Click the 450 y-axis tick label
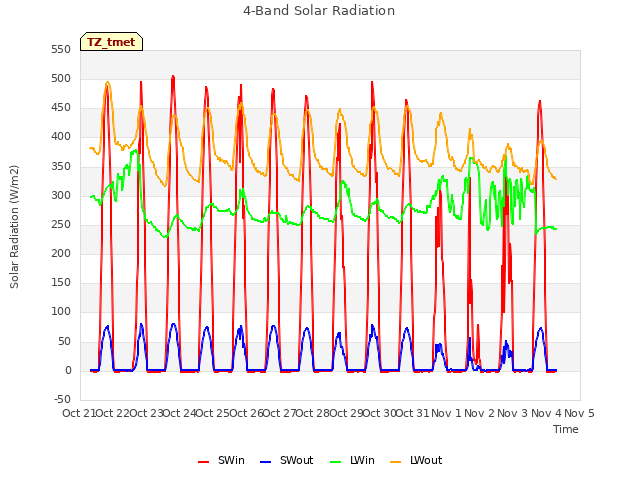Image resolution: width=640 pixels, height=480 pixels. tap(61, 108)
